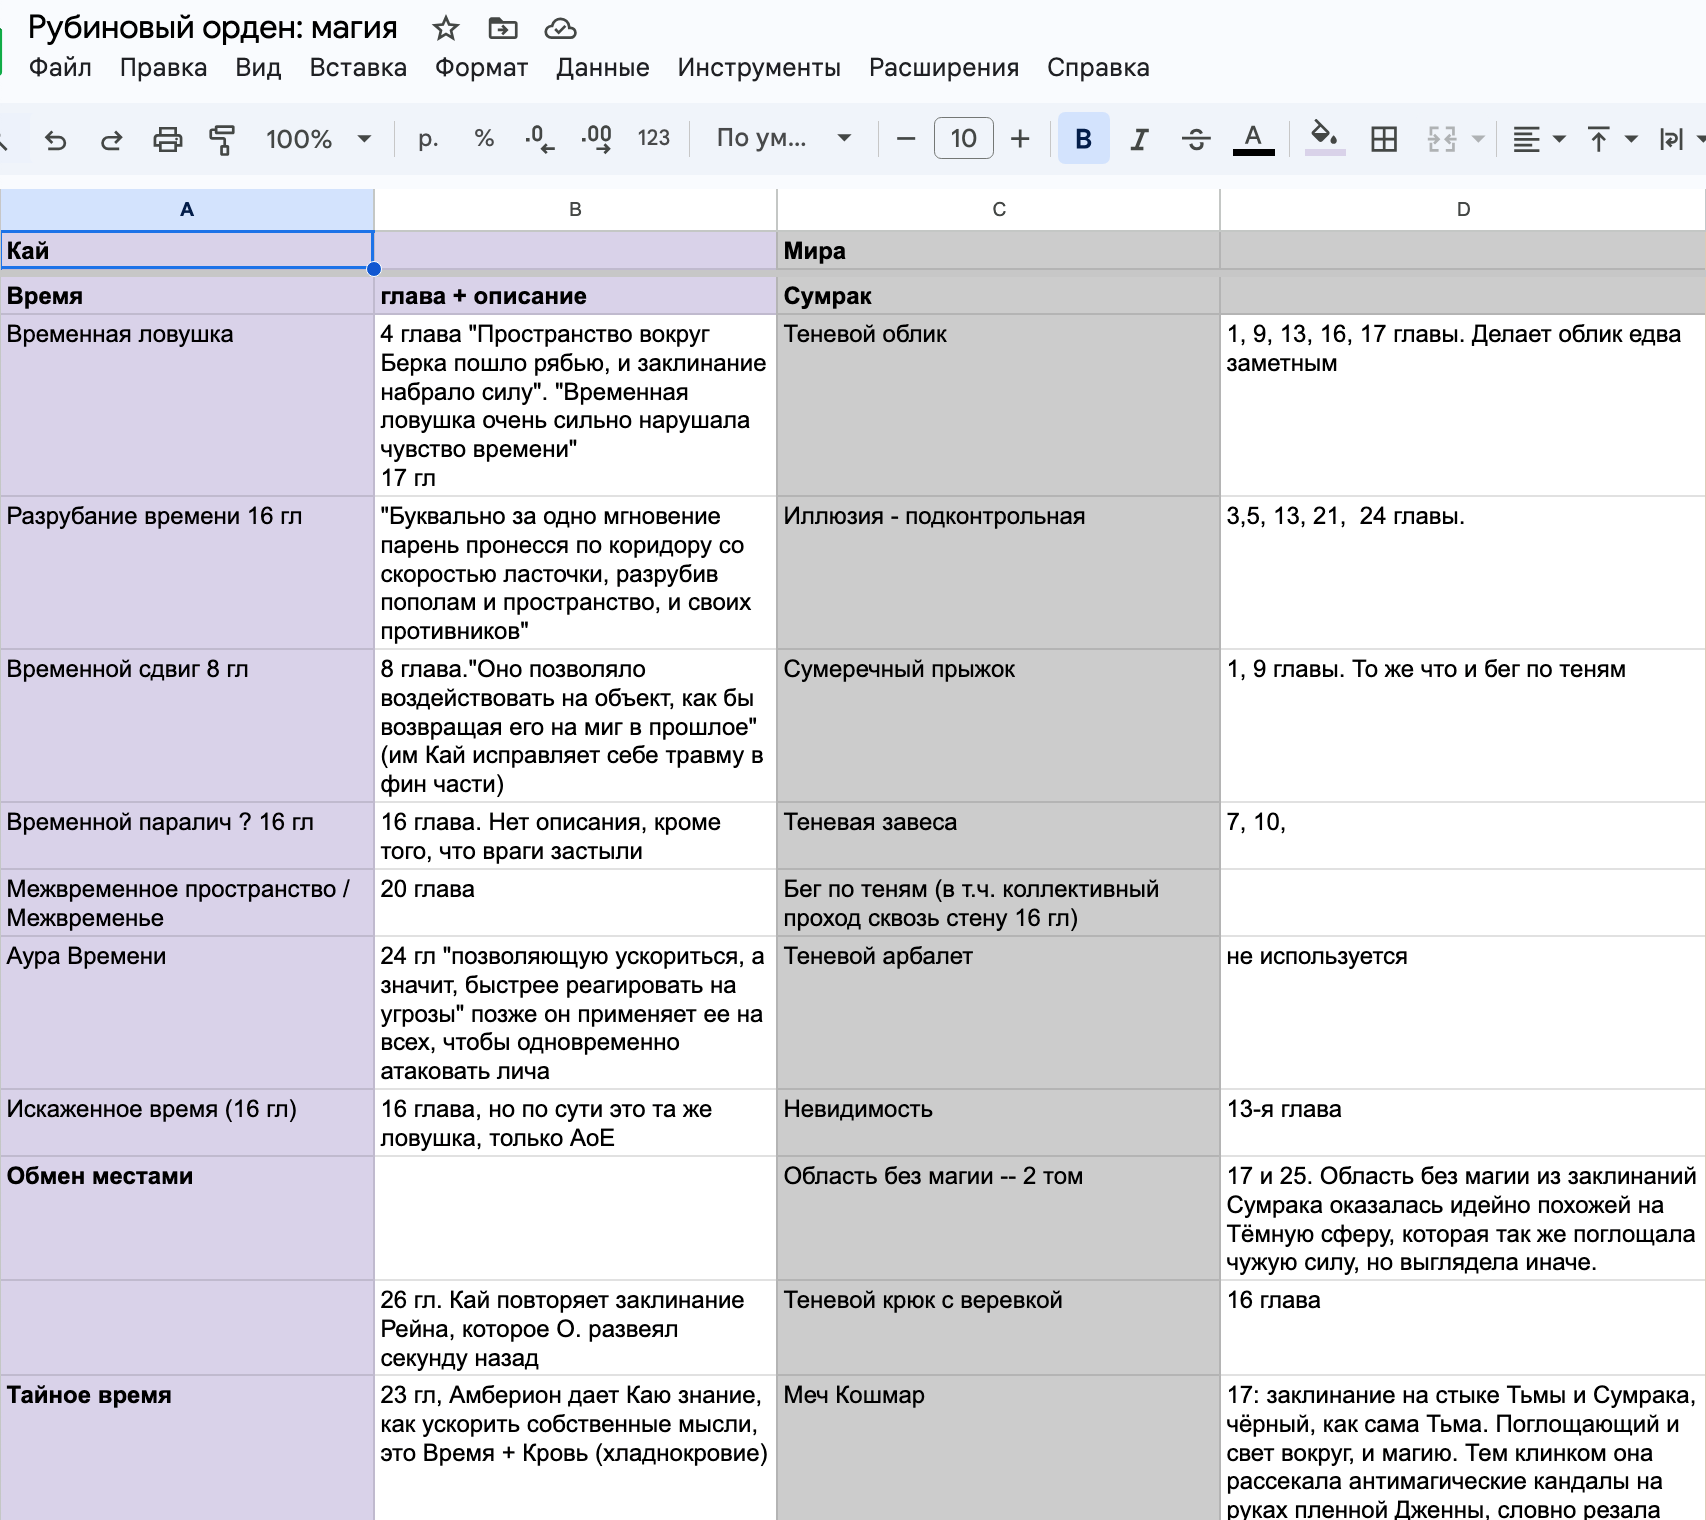Click the Move to folder icon
Viewport: 1706px width, 1520px height.
[x=502, y=29]
